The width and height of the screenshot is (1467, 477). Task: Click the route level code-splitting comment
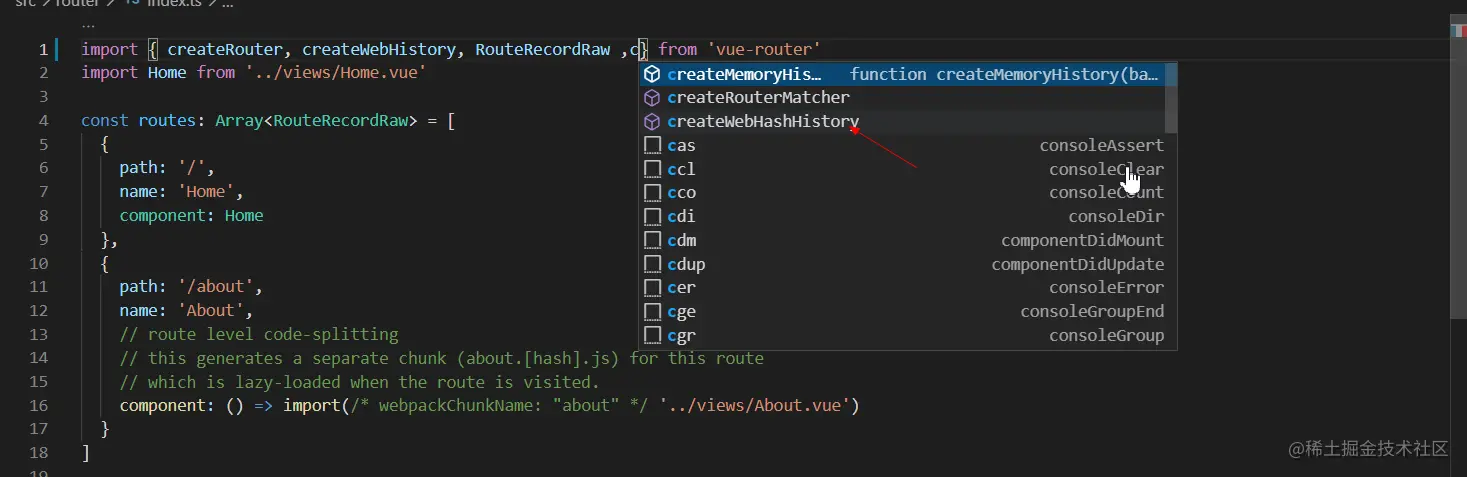click(x=259, y=334)
